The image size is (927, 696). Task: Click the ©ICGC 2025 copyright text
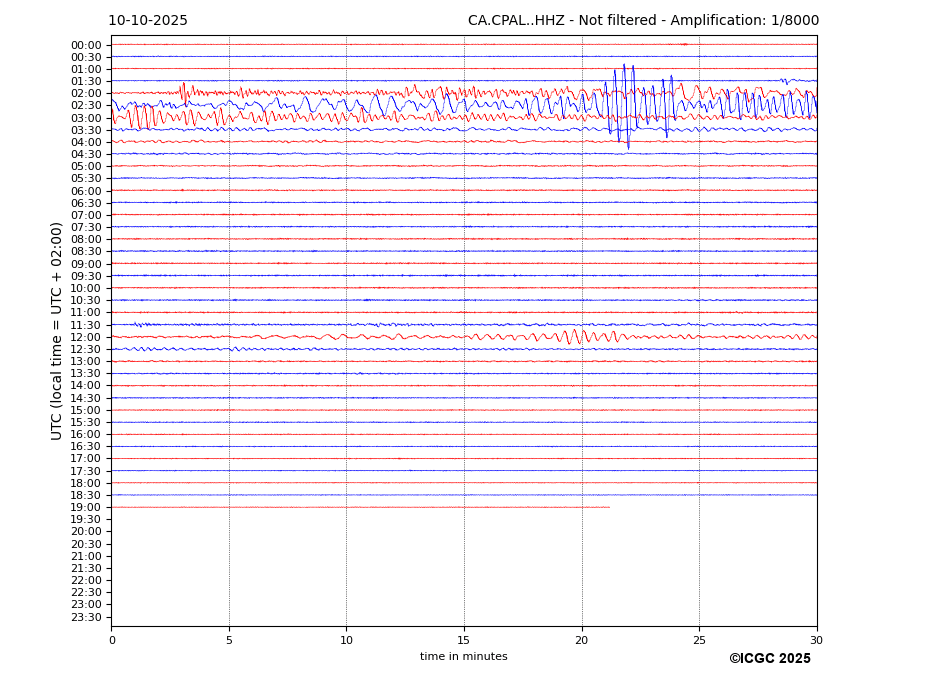point(769,659)
